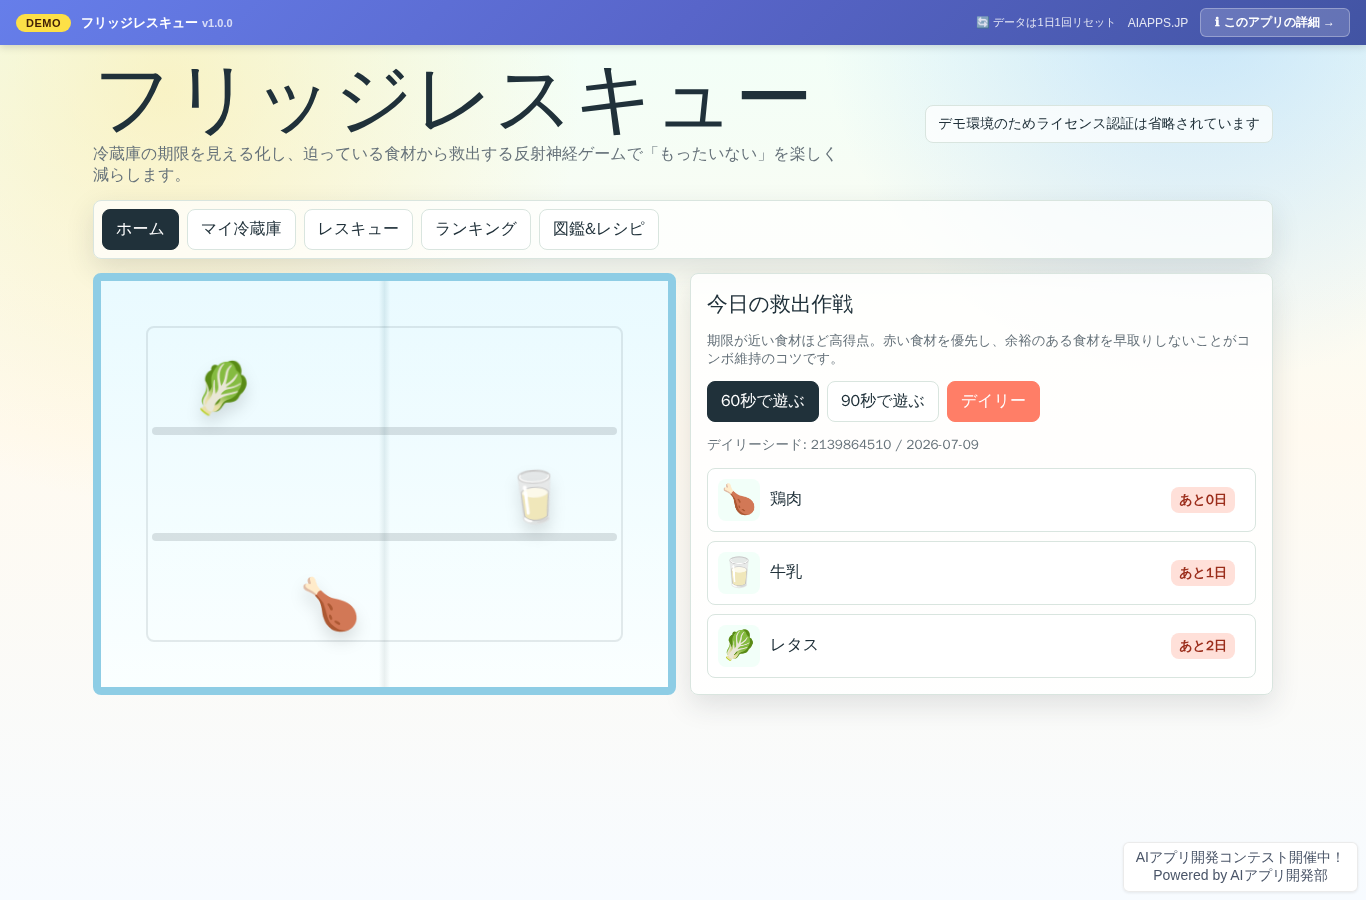Click the milk glass in the fridge
This screenshot has width=1366, height=900.
[534, 496]
